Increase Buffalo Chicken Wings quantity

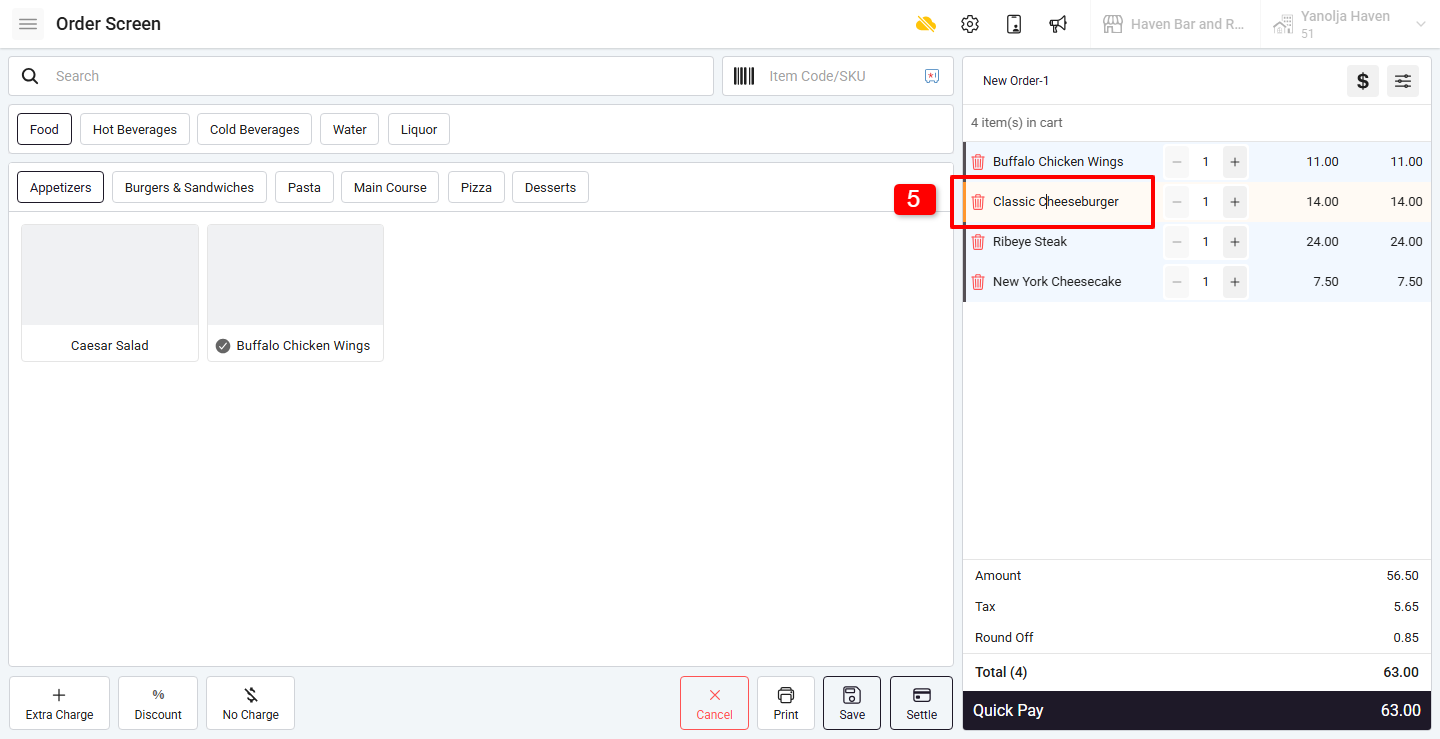pyautogui.click(x=1235, y=162)
